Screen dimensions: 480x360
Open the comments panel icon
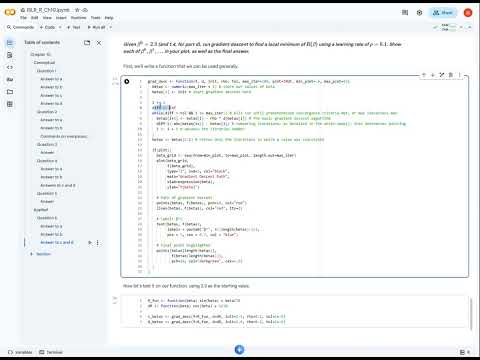pyautogui.click(x=405, y=13)
